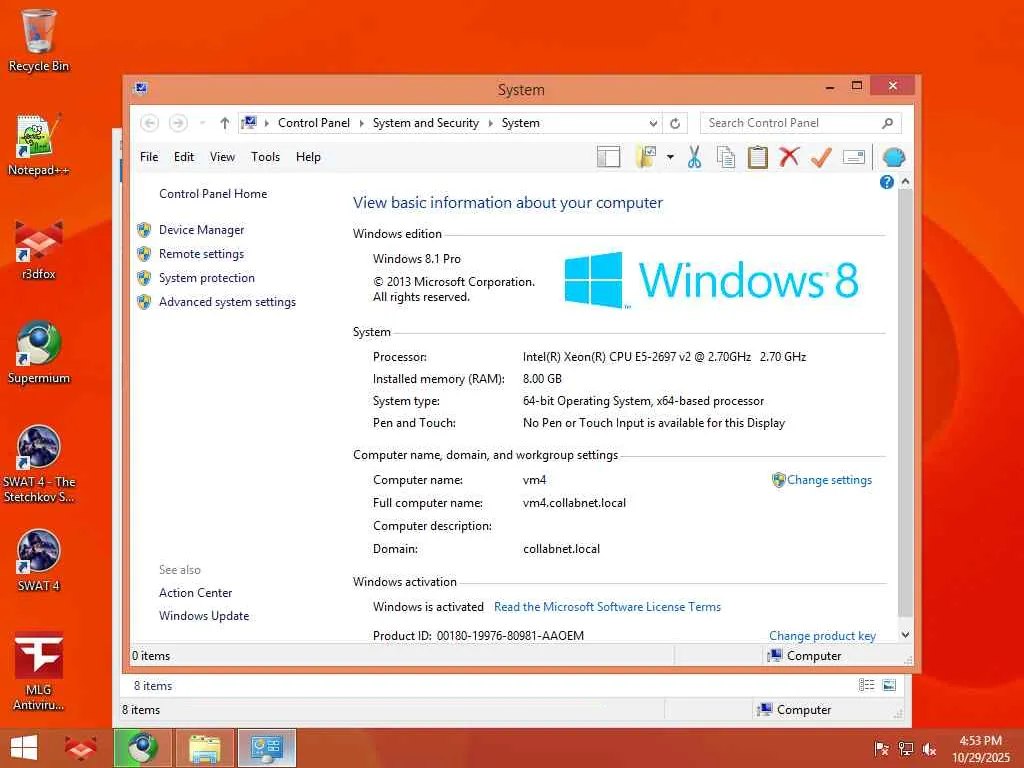Image resolution: width=1024 pixels, height=768 pixels.
Task: Select the MLG Antiviru... desktop icon
Action: pyautogui.click(x=39, y=672)
